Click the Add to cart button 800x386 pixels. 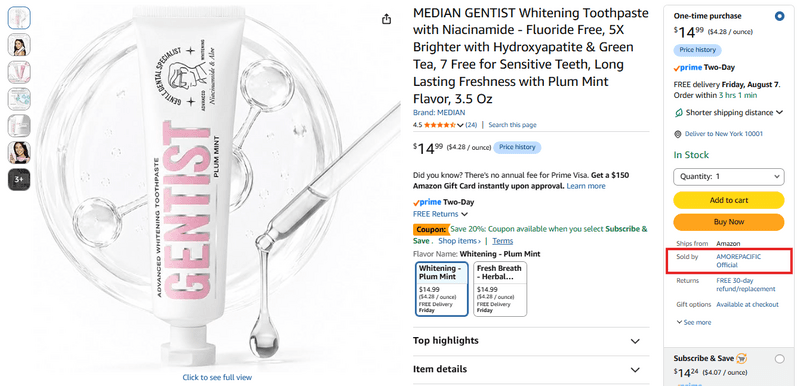(x=729, y=200)
